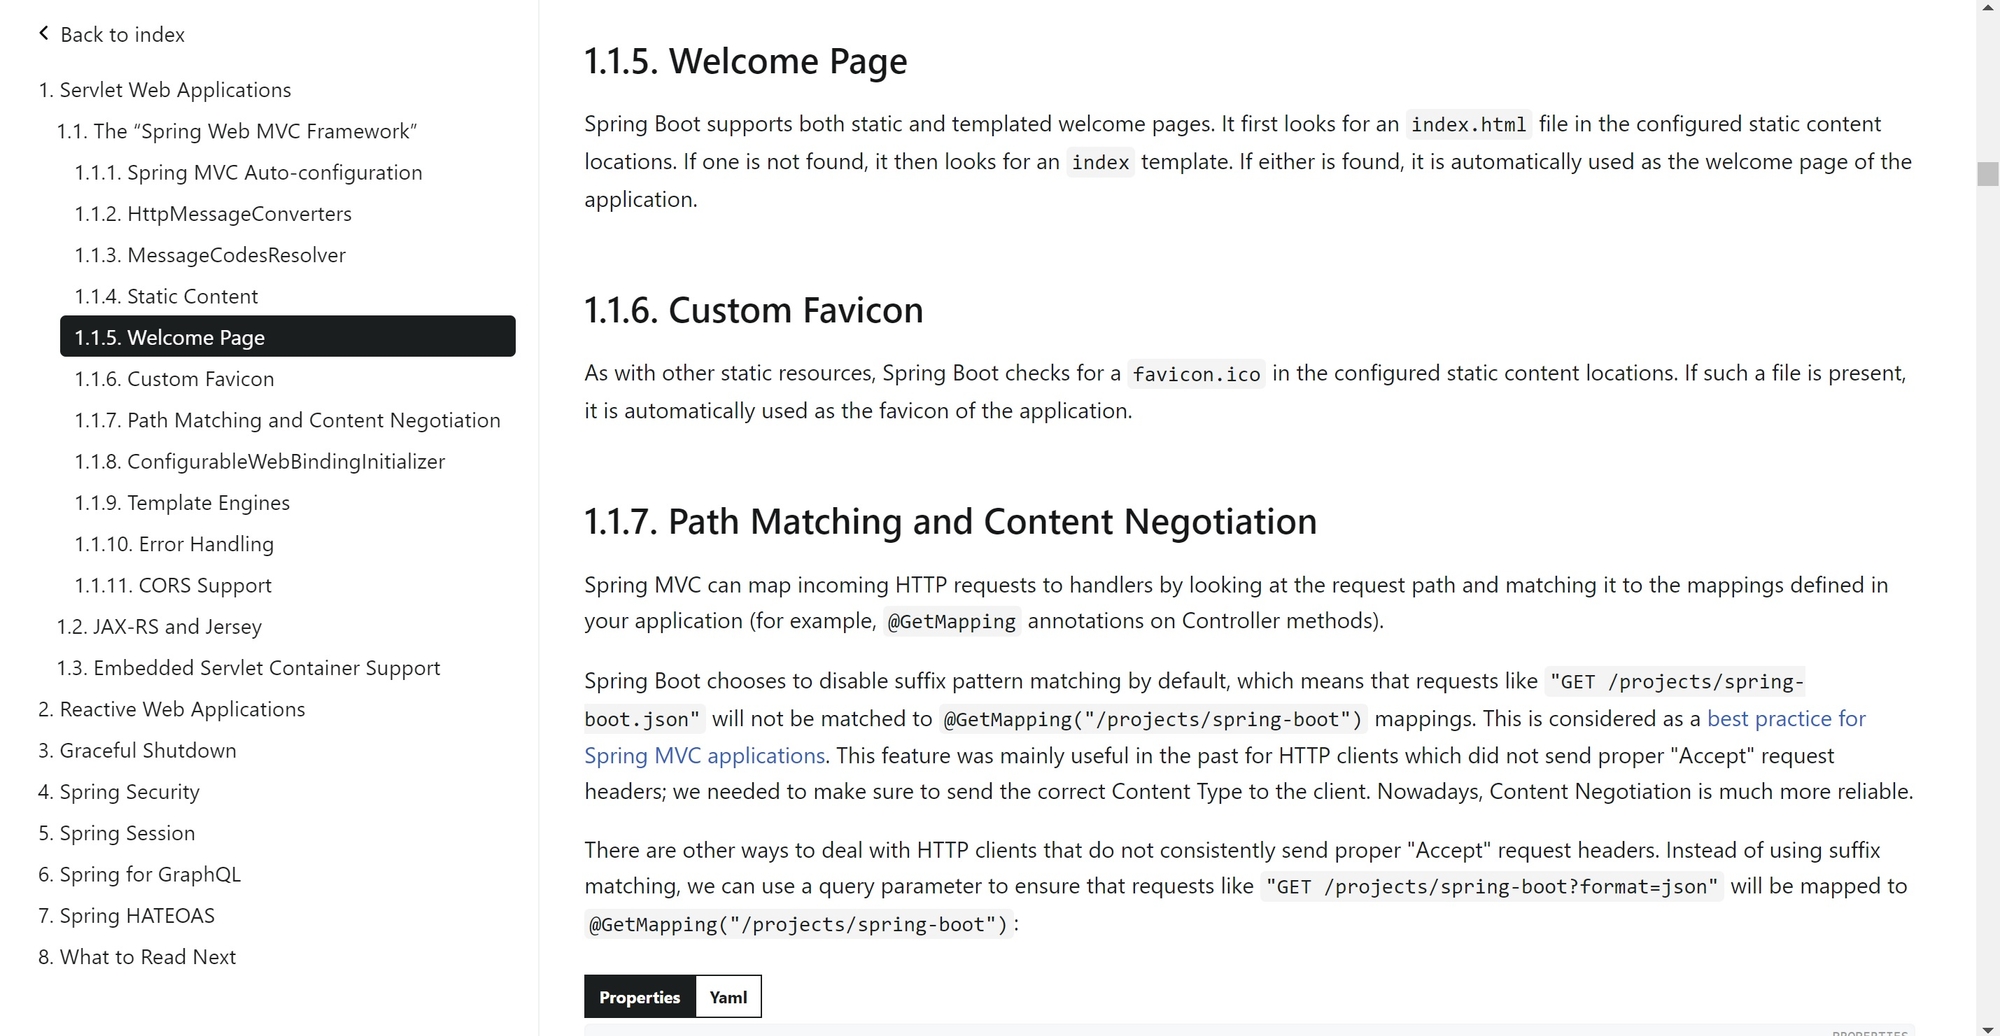2000x1036 pixels.
Task: Switch to the Yaml code tab
Action: click(x=728, y=996)
